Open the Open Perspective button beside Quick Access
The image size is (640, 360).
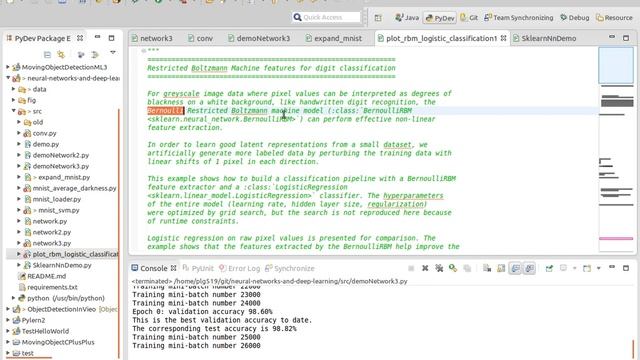pyautogui.click(x=378, y=18)
